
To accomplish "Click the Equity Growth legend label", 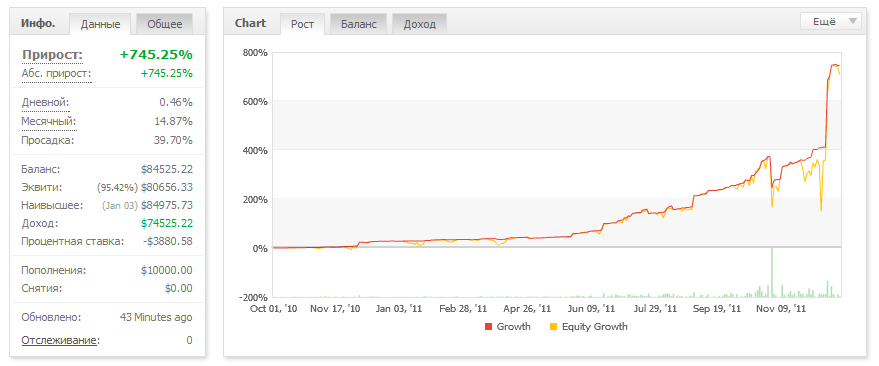I will point(595,327).
